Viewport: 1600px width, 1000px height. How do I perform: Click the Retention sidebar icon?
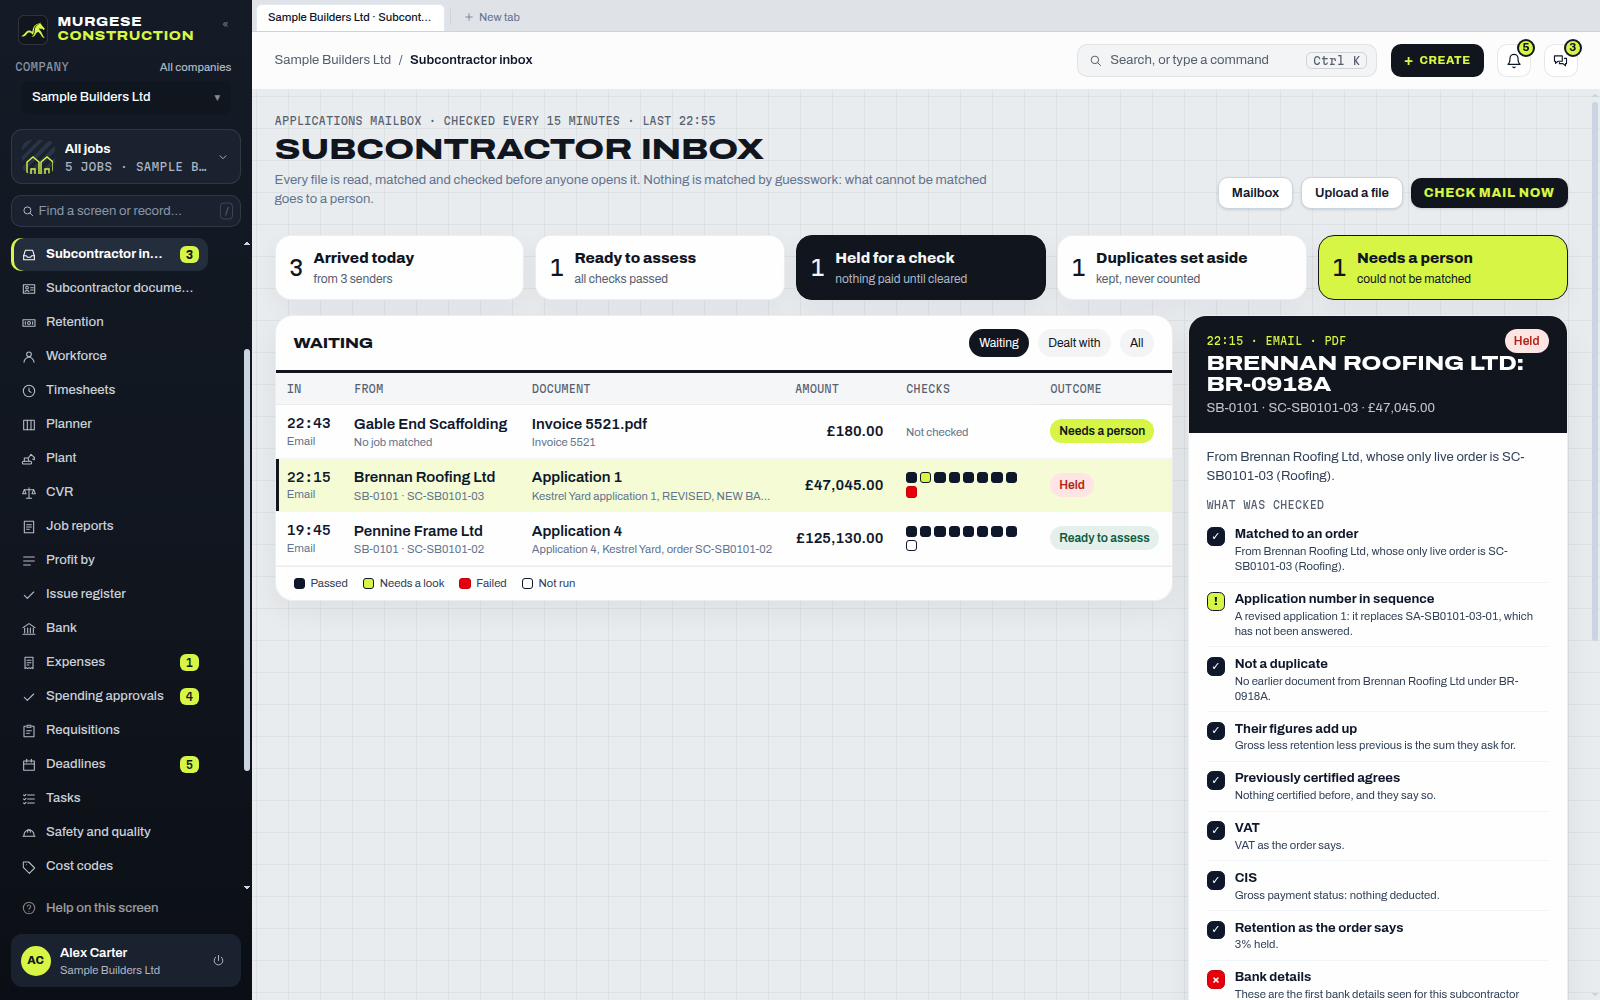pyautogui.click(x=29, y=322)
